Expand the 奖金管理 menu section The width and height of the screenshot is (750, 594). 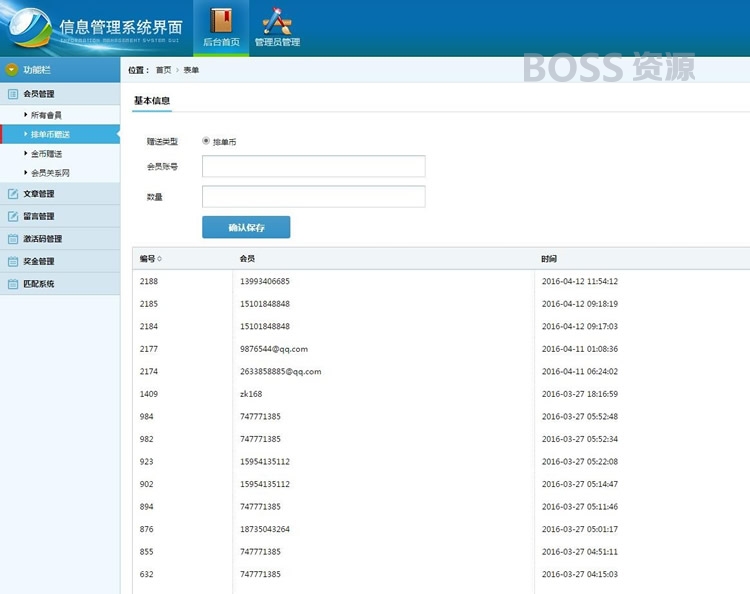coord(60,261)
